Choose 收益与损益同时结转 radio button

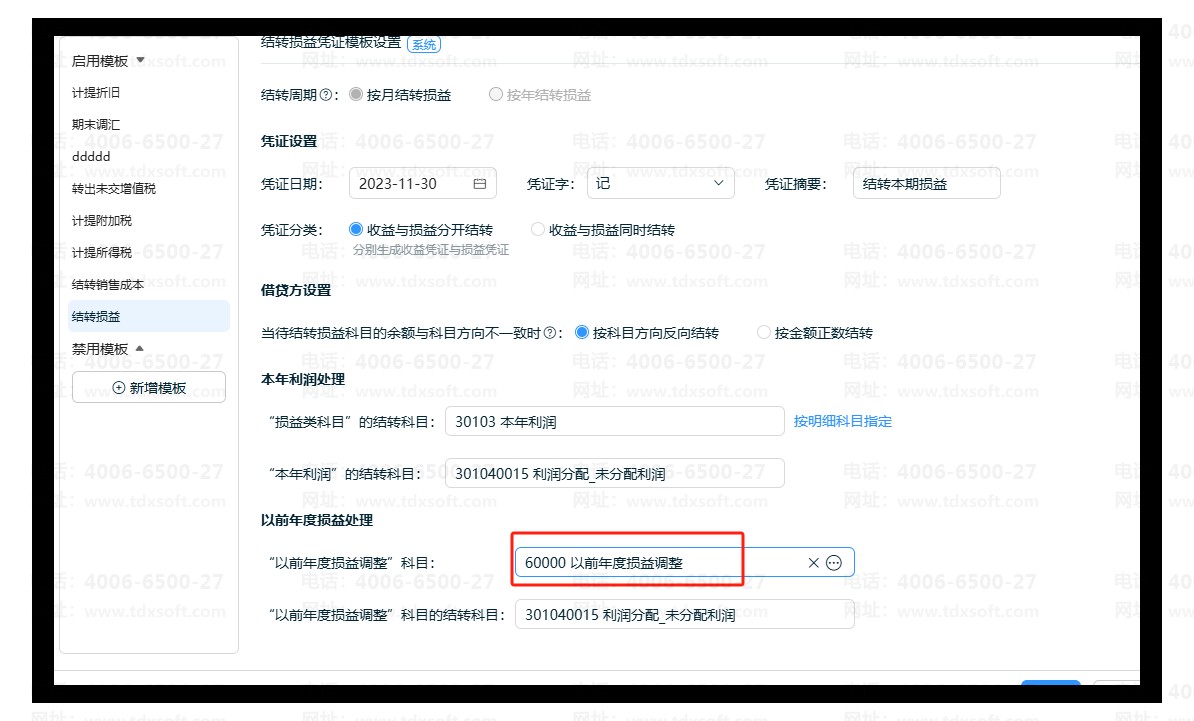[x=538, y=229]
